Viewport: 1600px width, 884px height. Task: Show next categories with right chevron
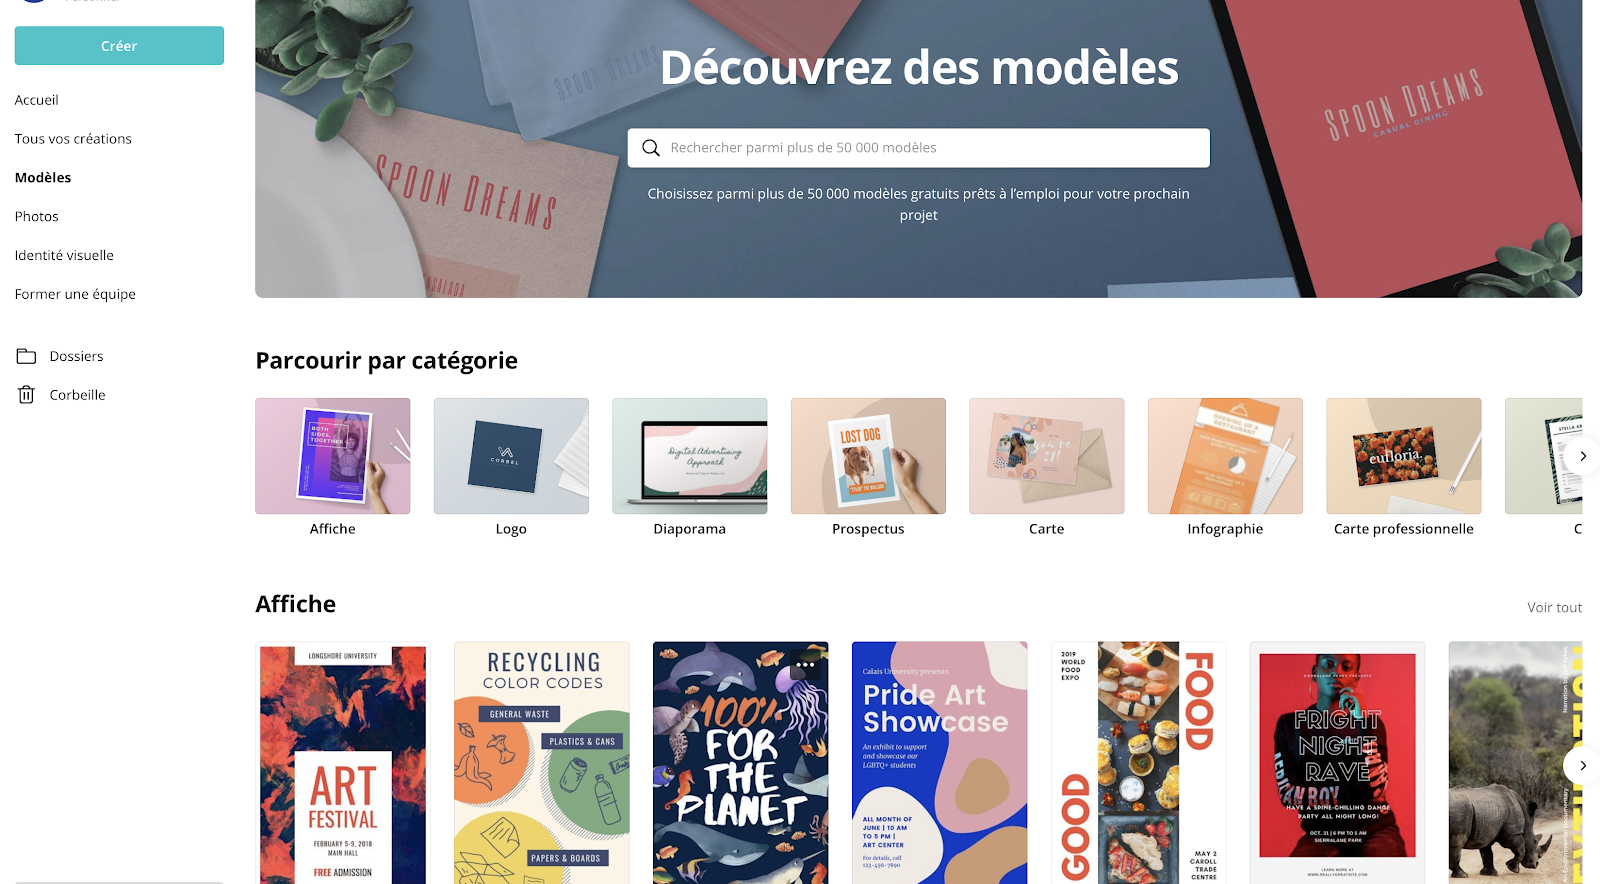1582,456
